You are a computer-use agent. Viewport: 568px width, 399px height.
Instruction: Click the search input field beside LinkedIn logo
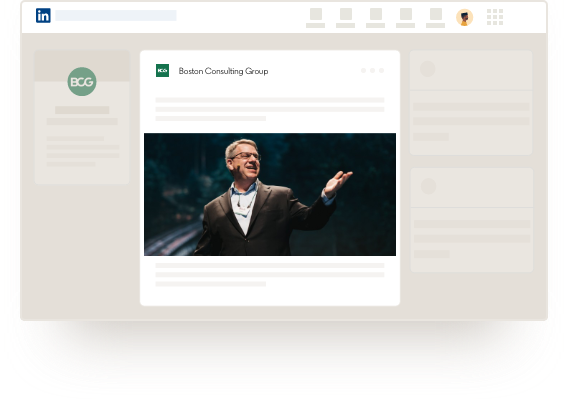pyautogui.click(x=116, y=16)
